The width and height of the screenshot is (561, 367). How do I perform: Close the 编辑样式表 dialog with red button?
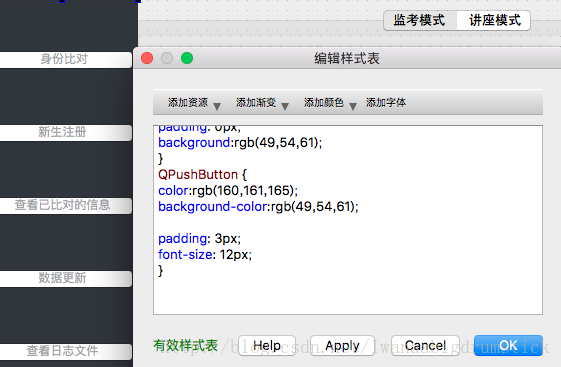147,58
